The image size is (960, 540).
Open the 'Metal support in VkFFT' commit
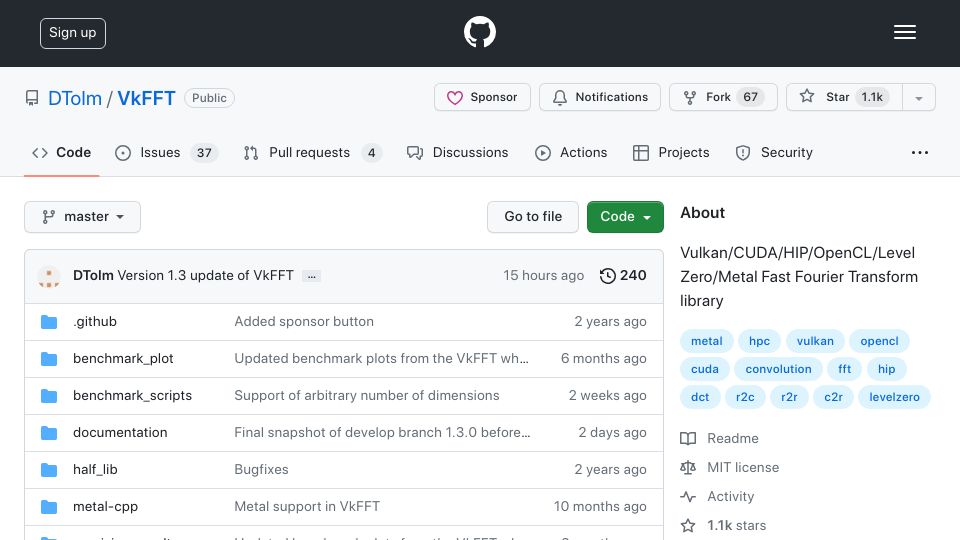click(307, 506)
